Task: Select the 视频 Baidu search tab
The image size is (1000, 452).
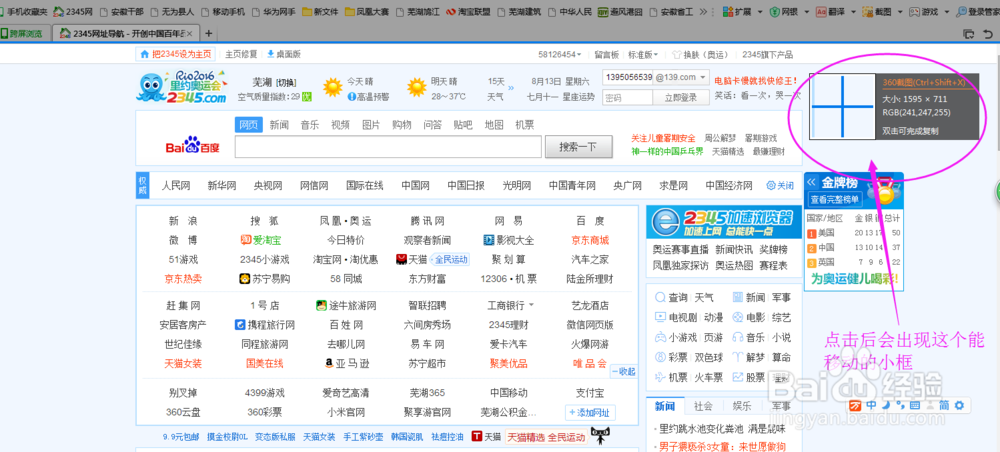Action: pos(341,125)
